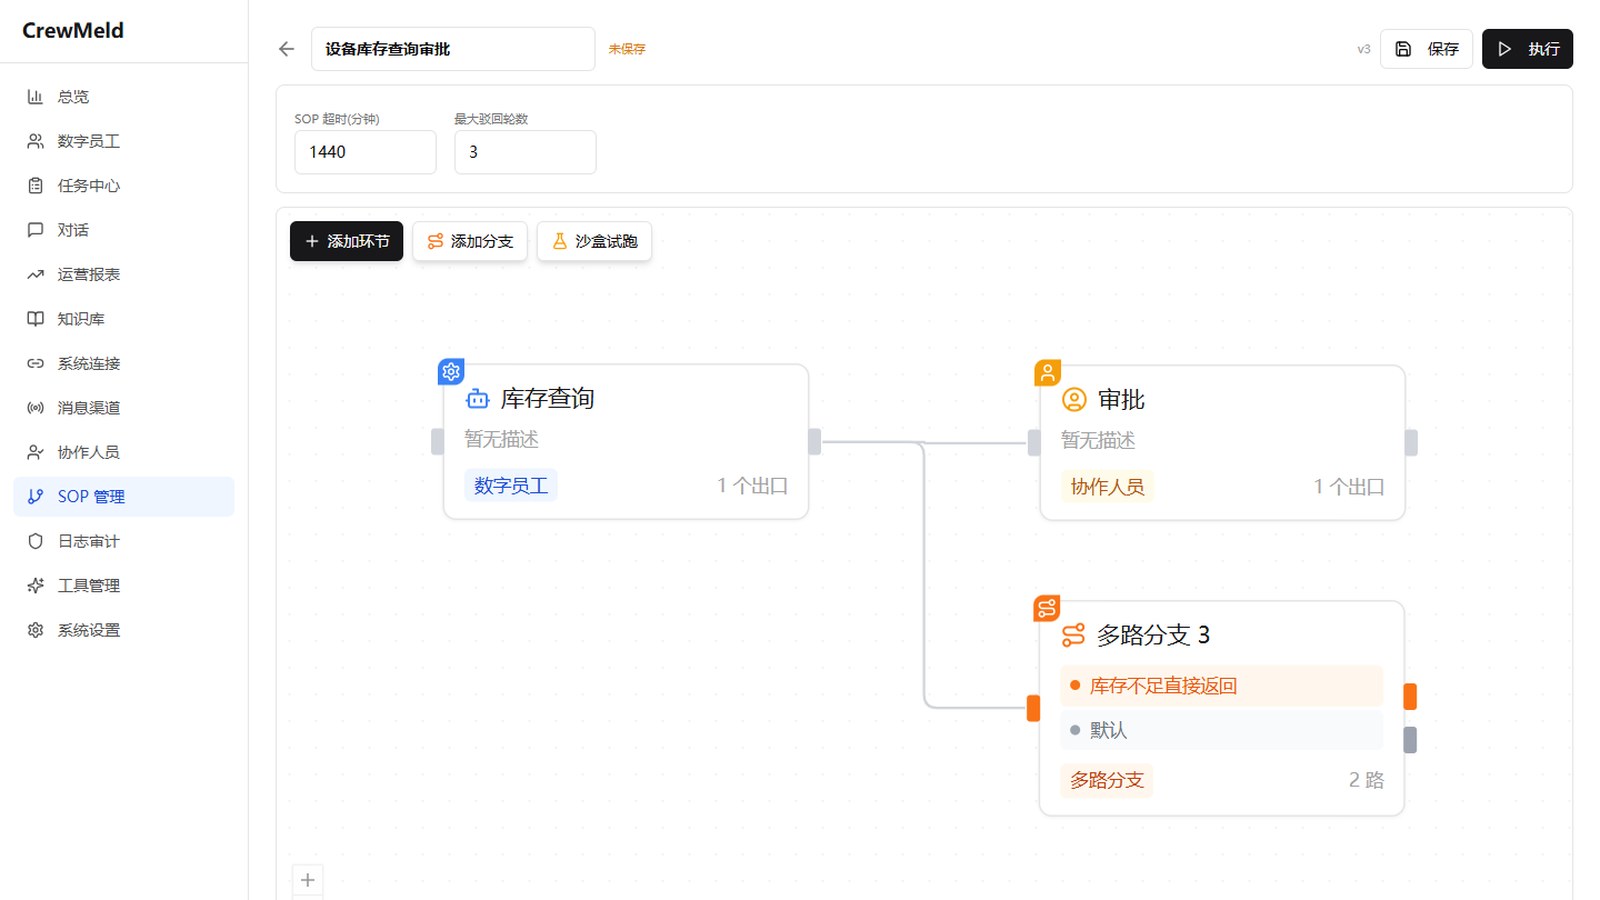Click 2 路 on branch node
Image resolution: width=1600 pixels, height=900 pixels.
click(1366, 780)
